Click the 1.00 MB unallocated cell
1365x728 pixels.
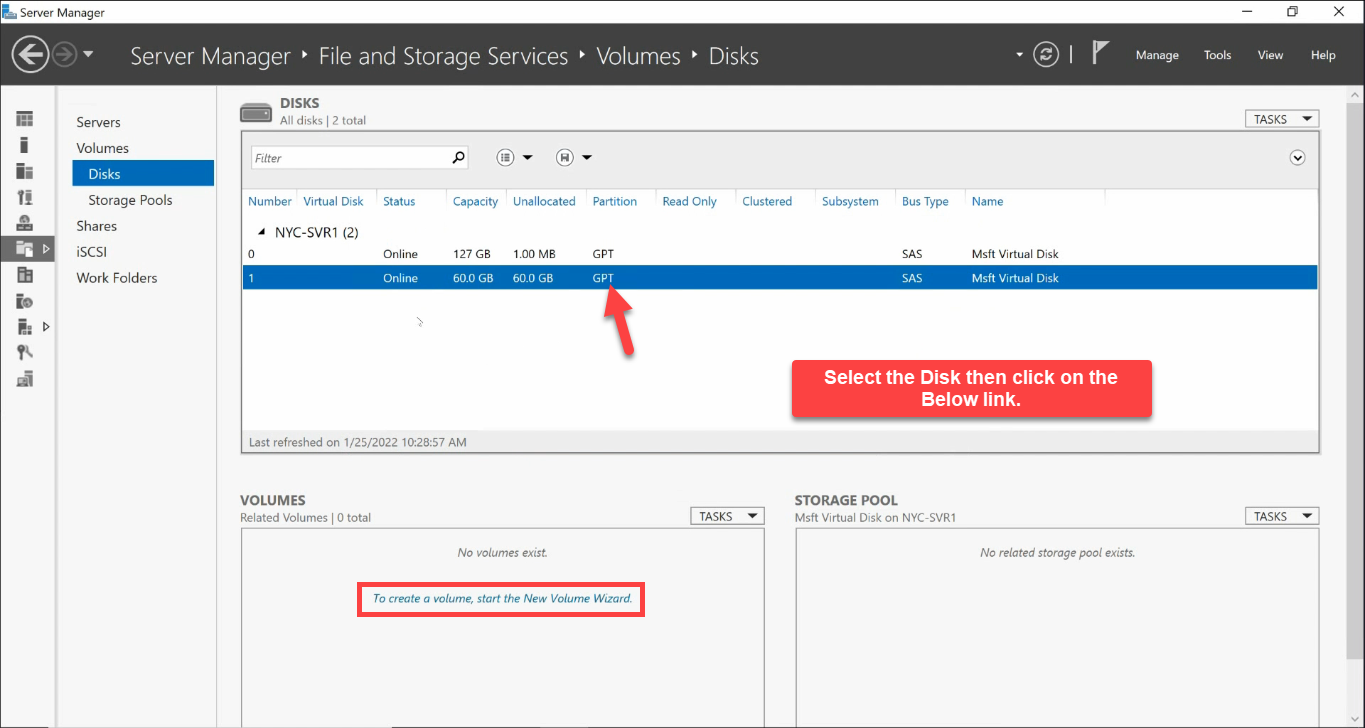pyautogui.click(x=533, y=254)
